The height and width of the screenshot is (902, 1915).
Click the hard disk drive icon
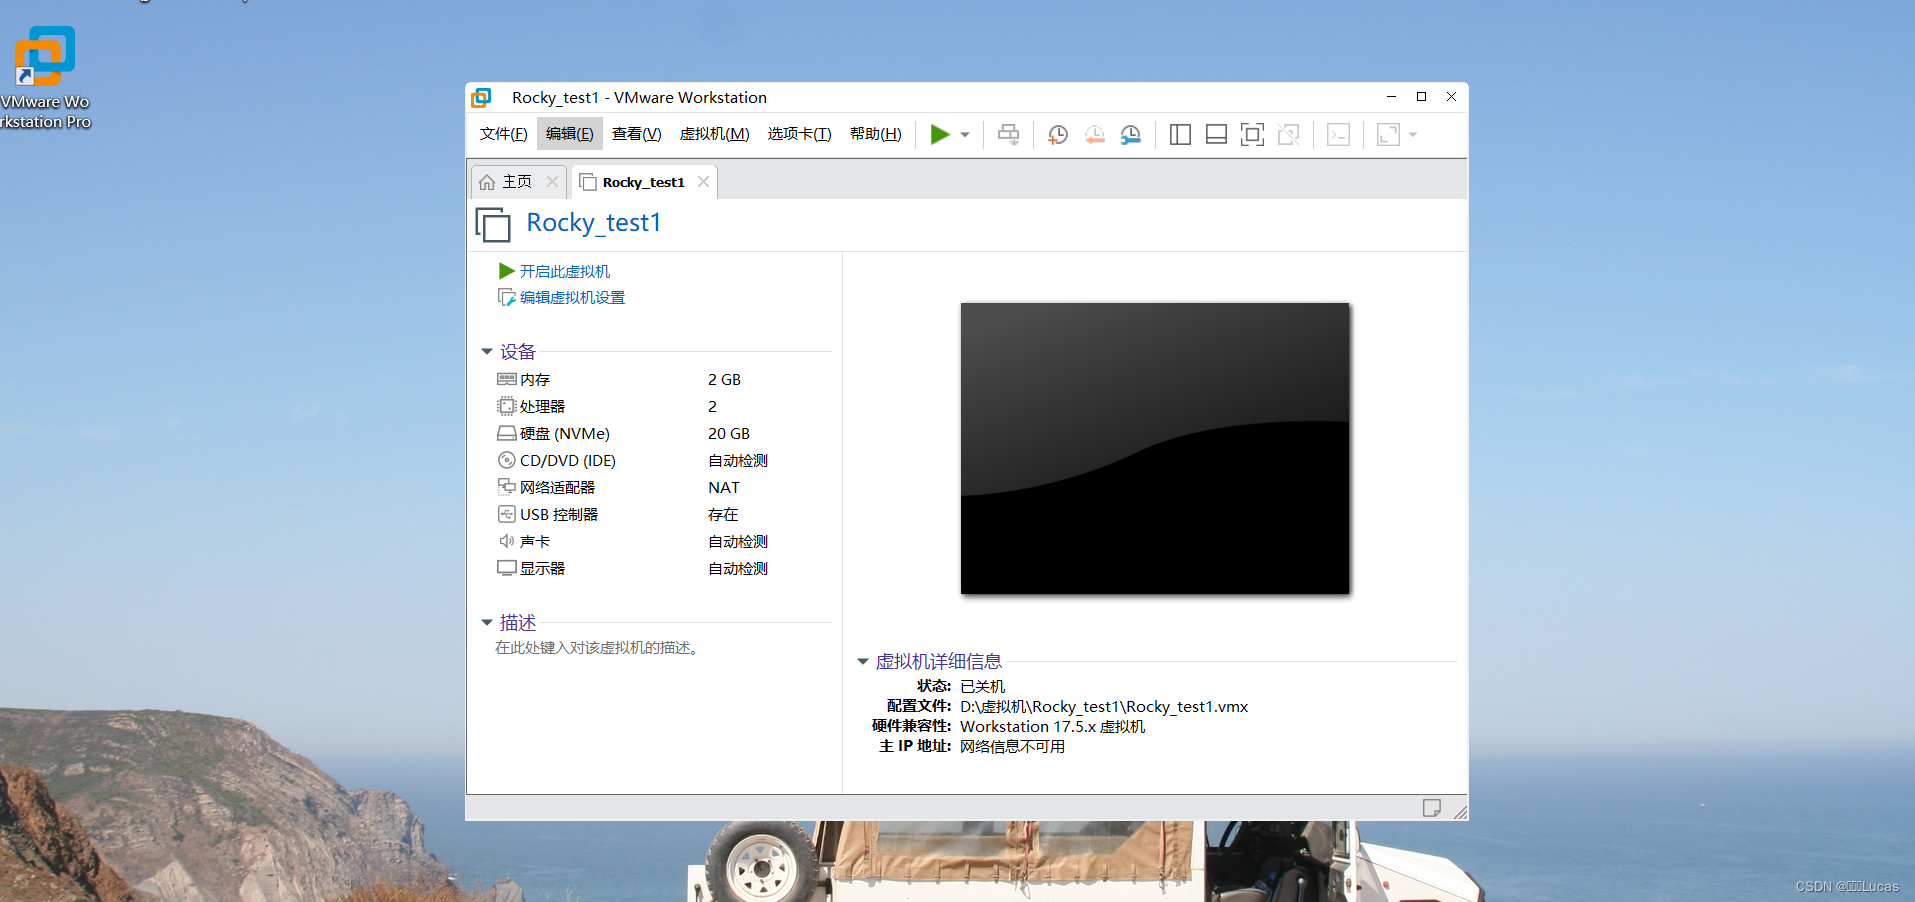pos(507,433)
